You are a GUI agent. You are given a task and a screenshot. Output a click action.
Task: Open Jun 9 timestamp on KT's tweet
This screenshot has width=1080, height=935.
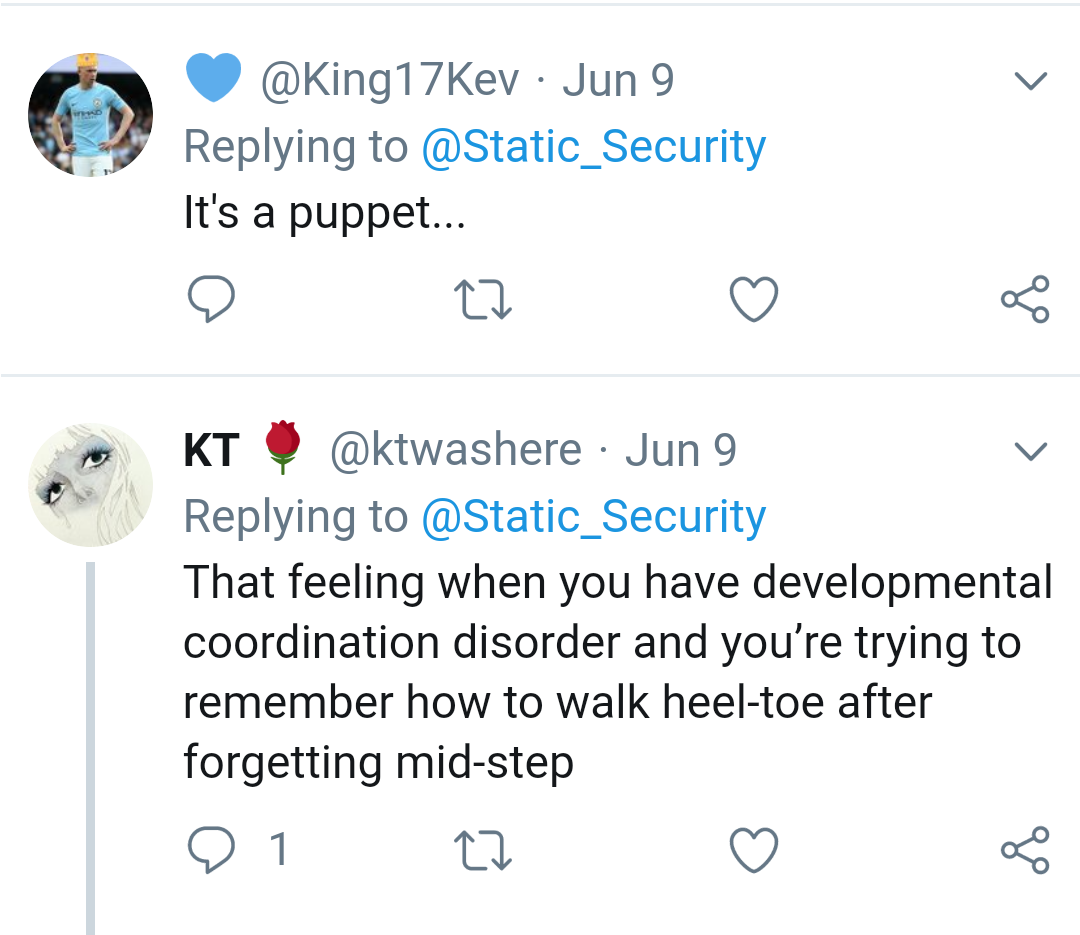[681, 451]
